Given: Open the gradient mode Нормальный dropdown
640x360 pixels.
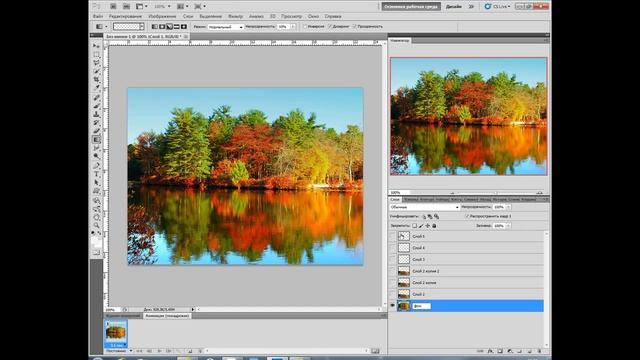Looking at the screenshot, I should tap(225, 27).
